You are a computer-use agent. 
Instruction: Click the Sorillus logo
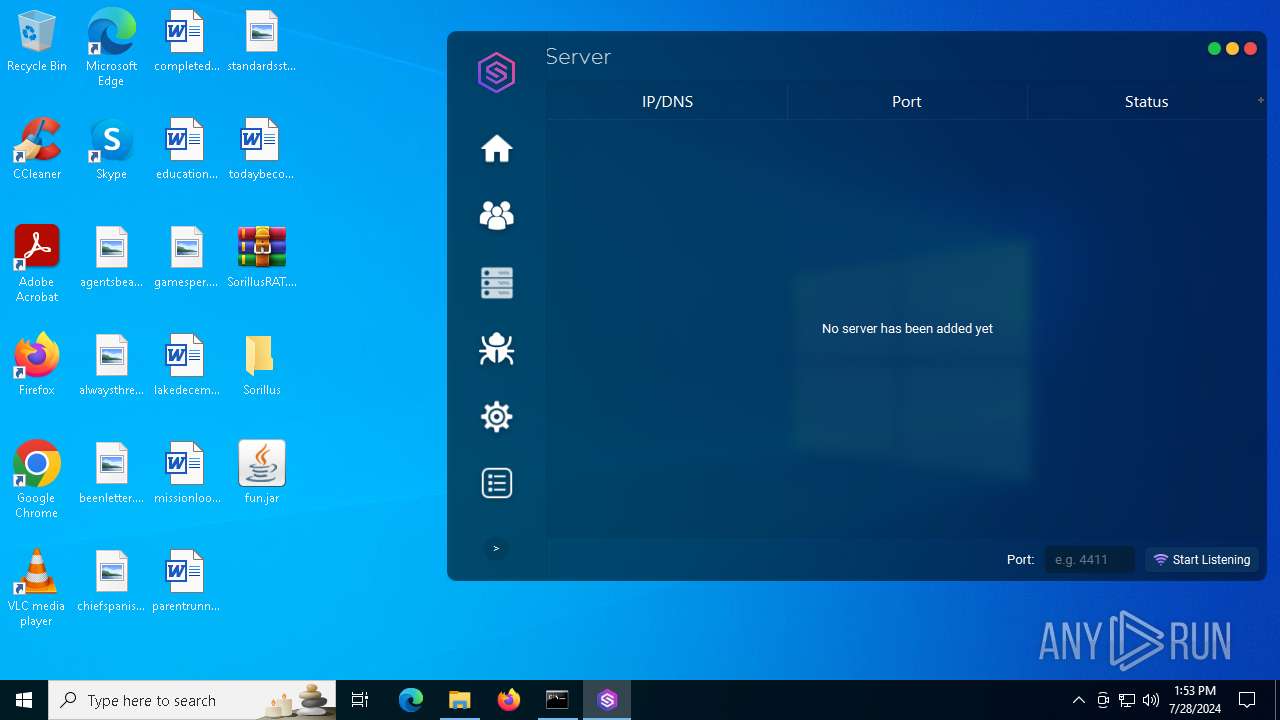(x=496, y=73)
